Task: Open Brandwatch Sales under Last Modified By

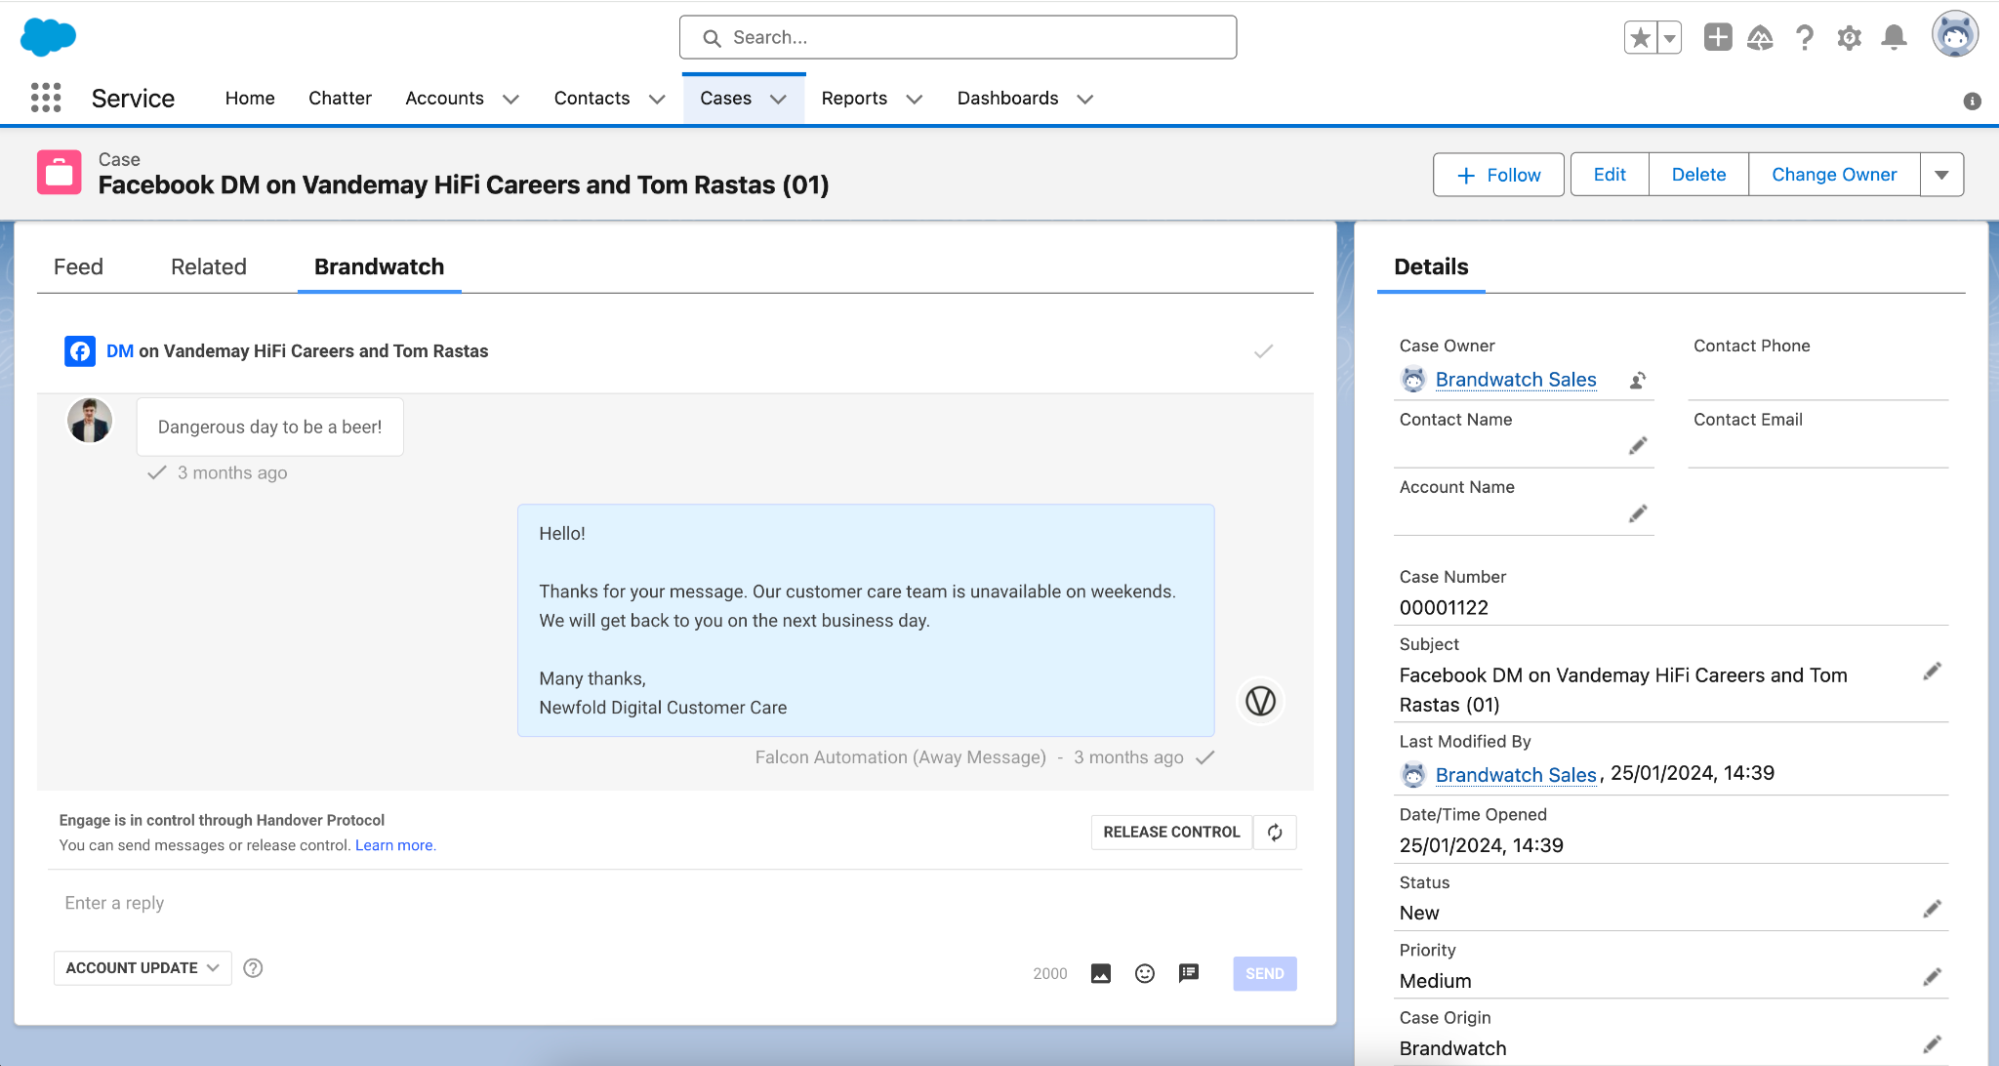Action: (1516, 775)
